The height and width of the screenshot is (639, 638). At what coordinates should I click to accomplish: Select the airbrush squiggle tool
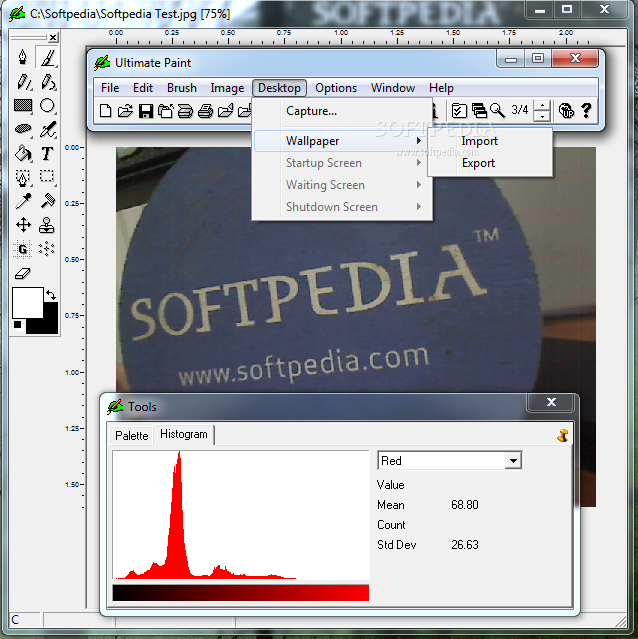tap(47, 129)
